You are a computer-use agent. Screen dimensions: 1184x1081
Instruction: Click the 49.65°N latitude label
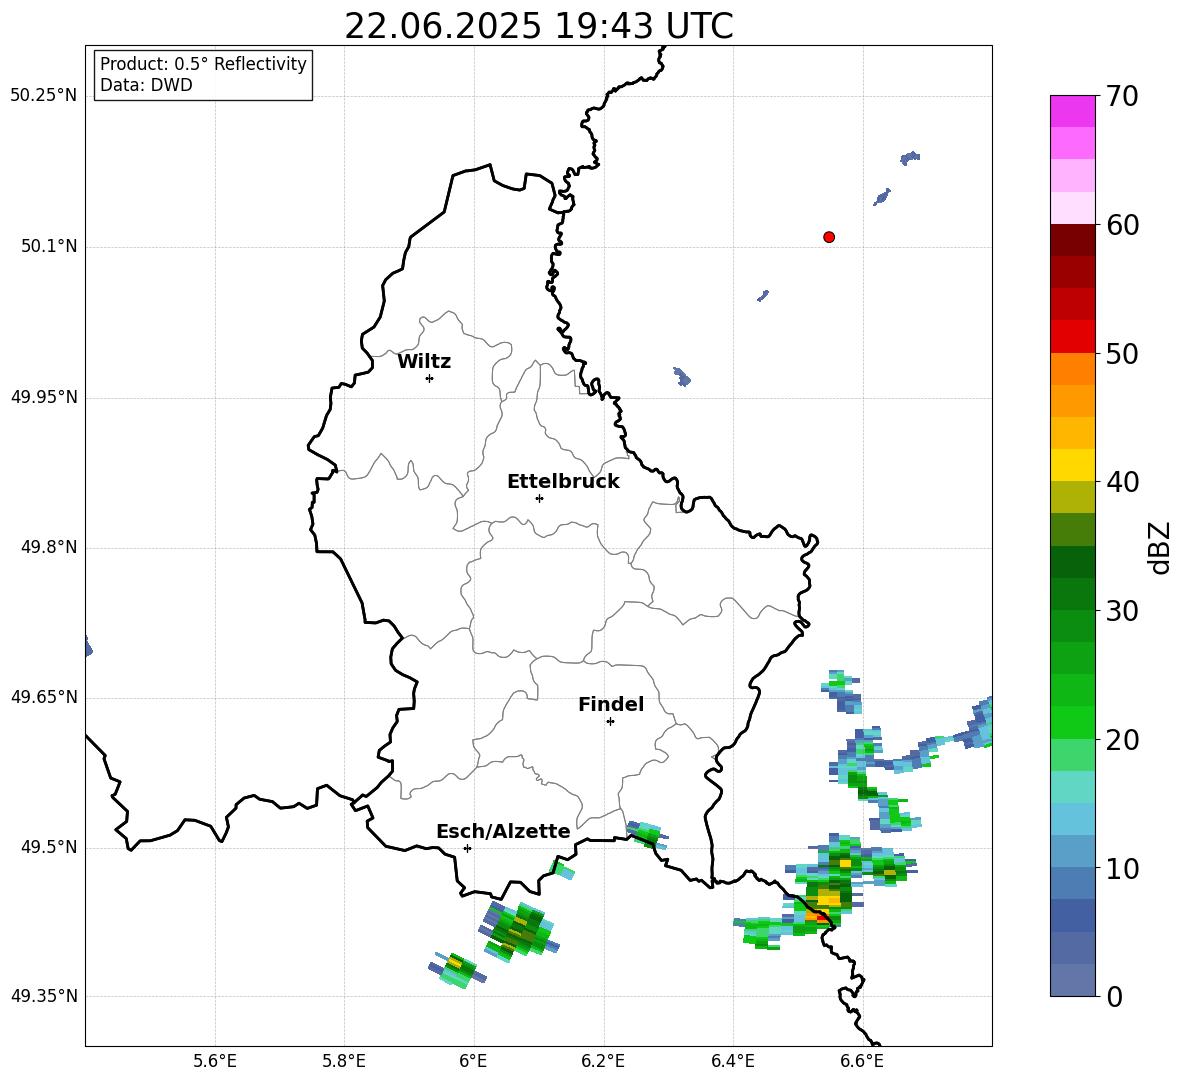[44, 697]
